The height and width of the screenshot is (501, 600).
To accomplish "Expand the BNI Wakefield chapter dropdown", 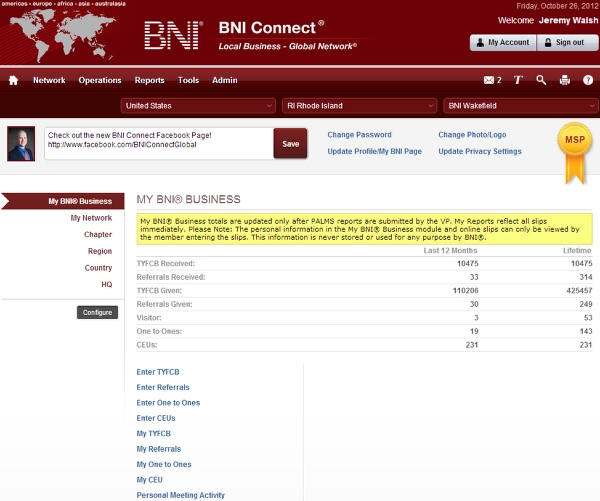I will [521, 105].
